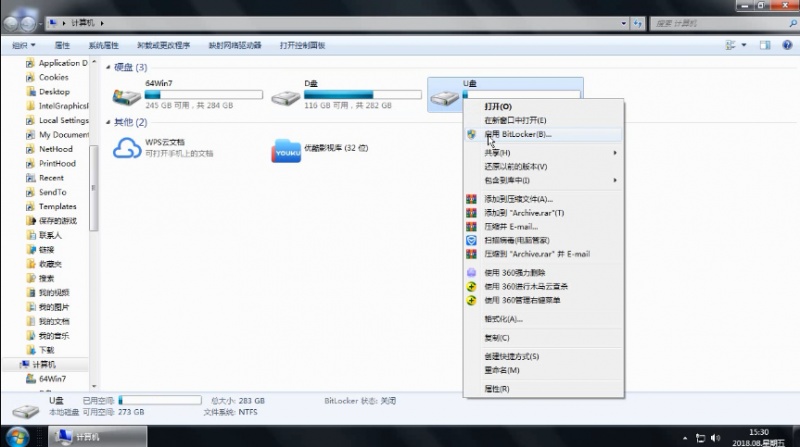
Task: Click the Help question mark icon
Action: tap(787, 45)
